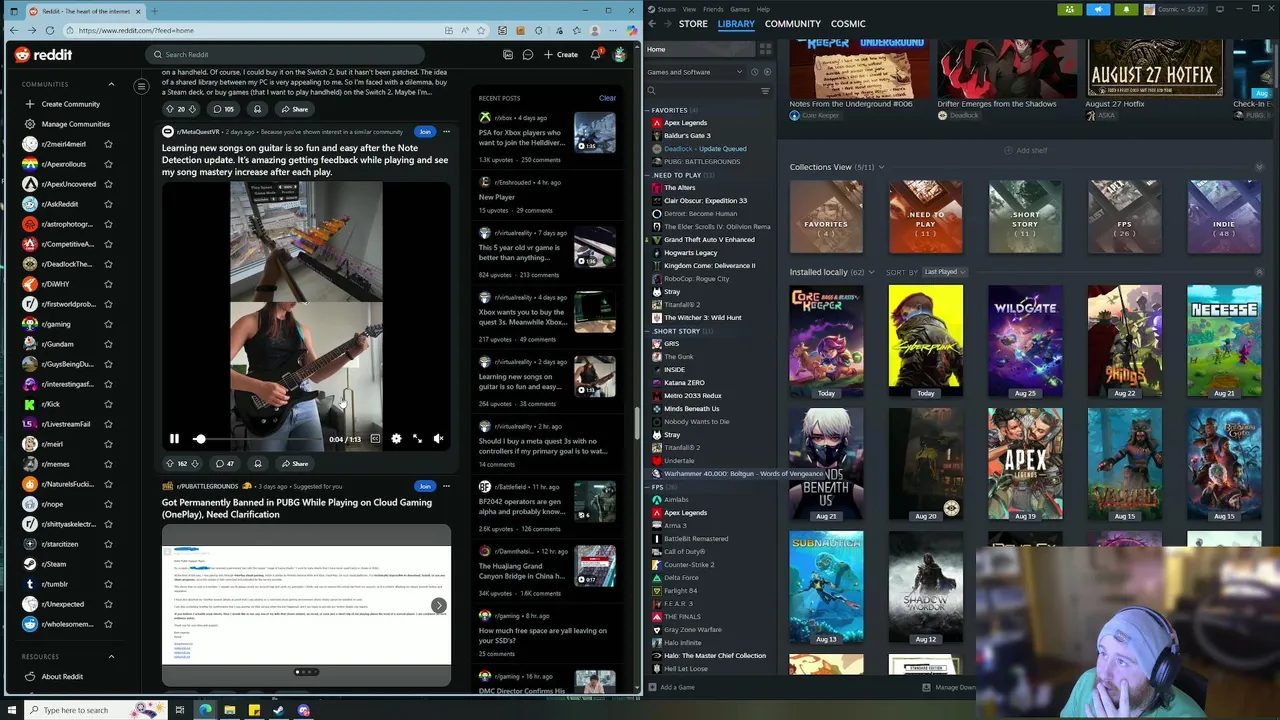Image resolution: width=1280 pixels, height=720 pixels.
Task: Show next image in PUBG post gallery
Action: pos(438,605)
